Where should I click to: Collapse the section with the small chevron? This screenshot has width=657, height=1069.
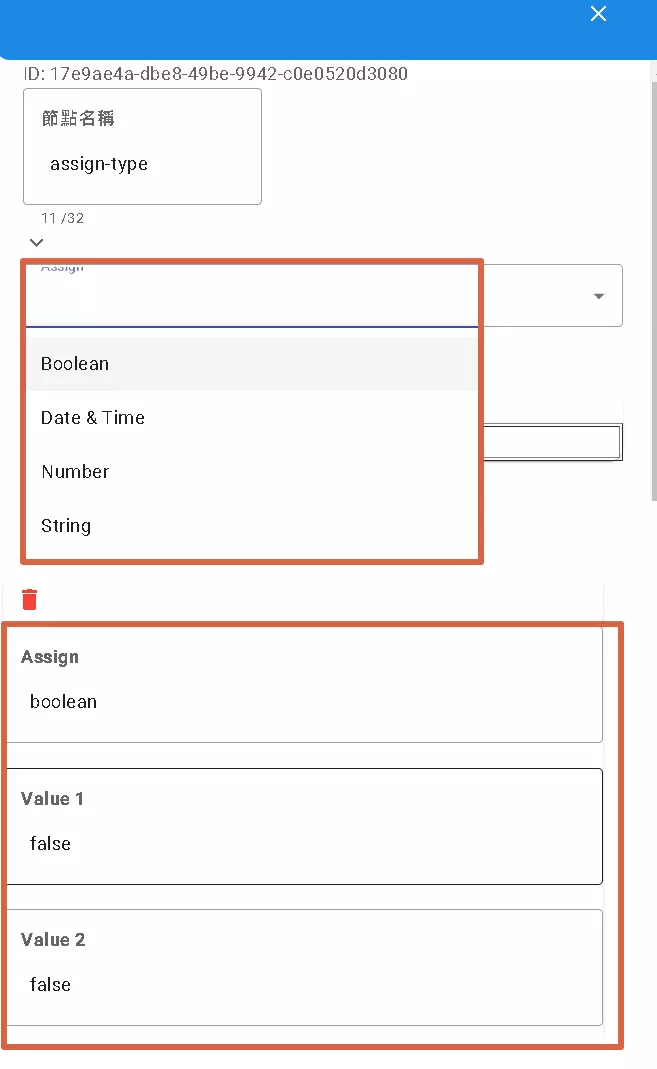coord(37,242)
